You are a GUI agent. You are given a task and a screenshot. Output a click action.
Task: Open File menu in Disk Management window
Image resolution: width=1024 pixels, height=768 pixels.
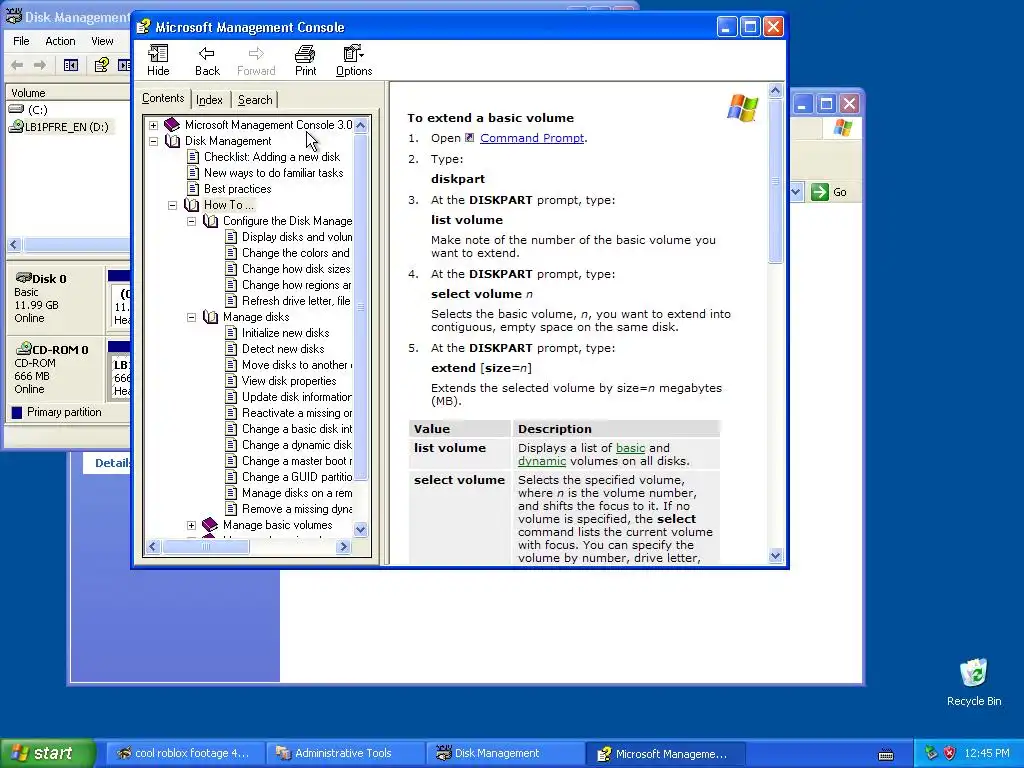22,41
